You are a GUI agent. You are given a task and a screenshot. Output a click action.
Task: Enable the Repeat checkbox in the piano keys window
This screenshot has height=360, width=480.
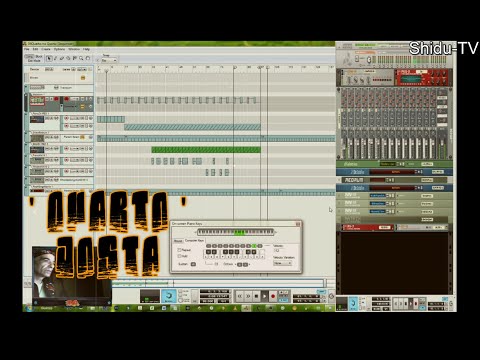(179, 250)
